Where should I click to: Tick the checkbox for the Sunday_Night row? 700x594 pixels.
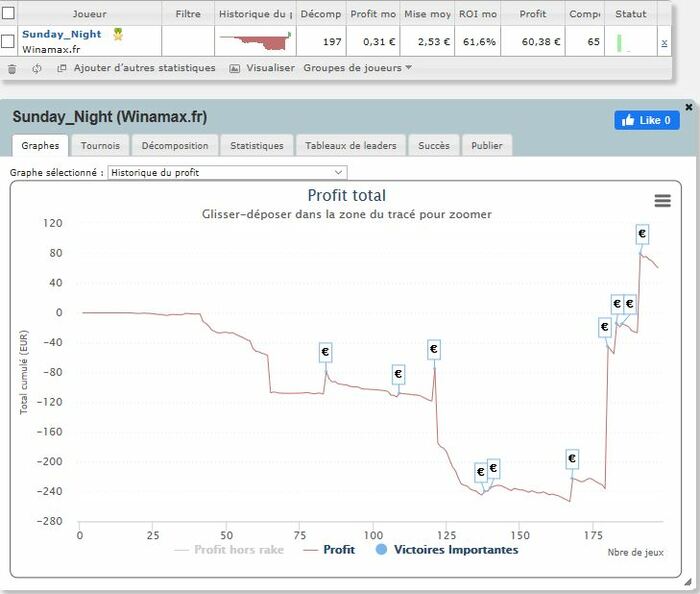[8, 42]
